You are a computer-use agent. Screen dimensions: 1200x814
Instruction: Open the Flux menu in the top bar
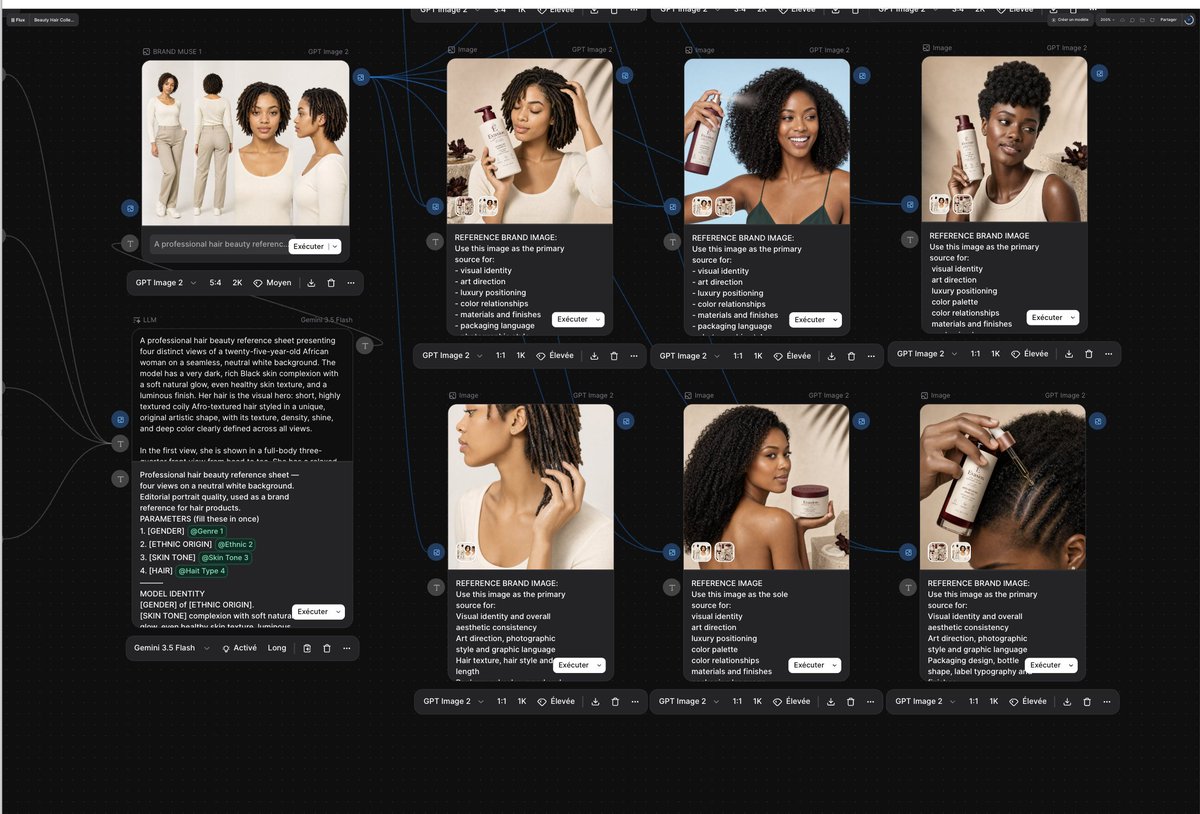[17, 19]
